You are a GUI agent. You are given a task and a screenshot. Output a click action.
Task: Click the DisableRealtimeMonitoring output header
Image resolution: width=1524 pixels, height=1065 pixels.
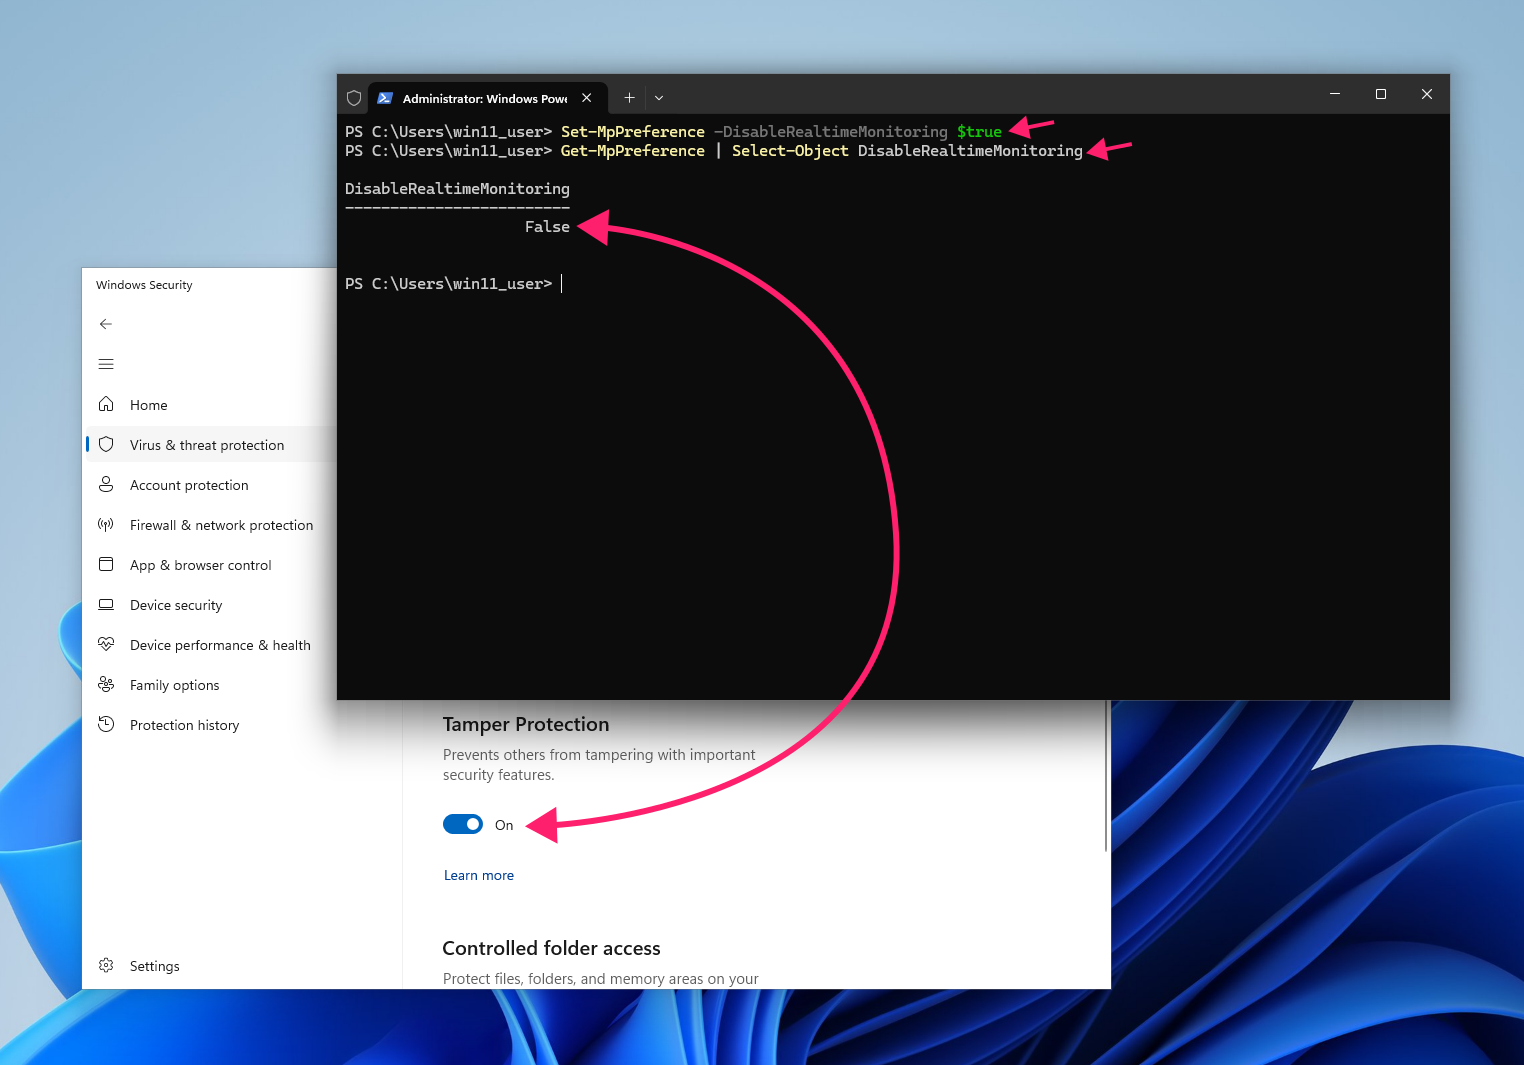click(x=457, y=189)
